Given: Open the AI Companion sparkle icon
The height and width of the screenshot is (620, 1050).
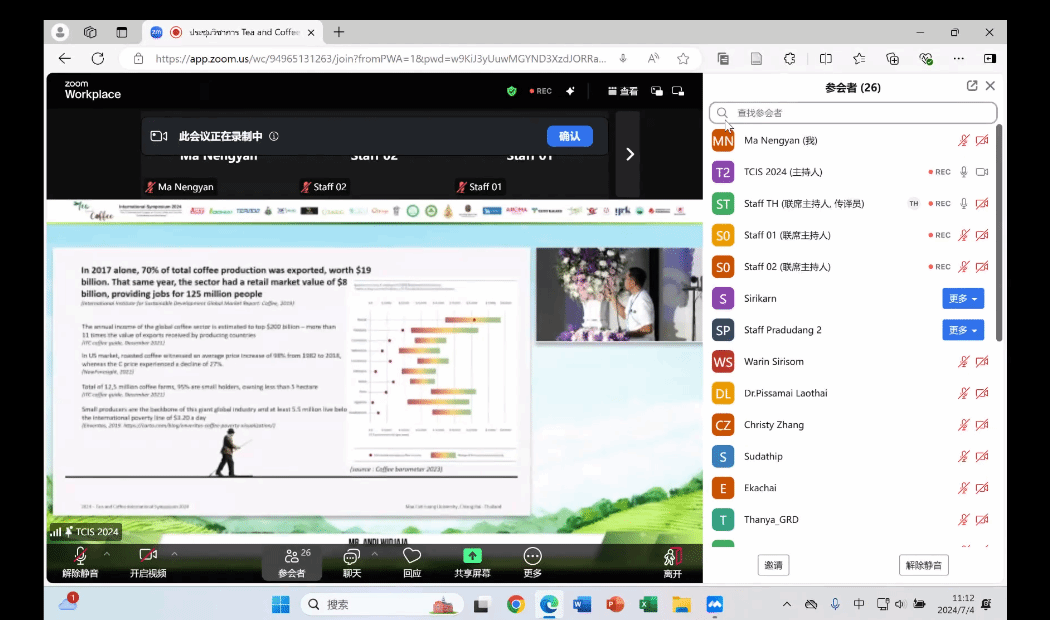Looking at the screenshot, I should point(570,91).
